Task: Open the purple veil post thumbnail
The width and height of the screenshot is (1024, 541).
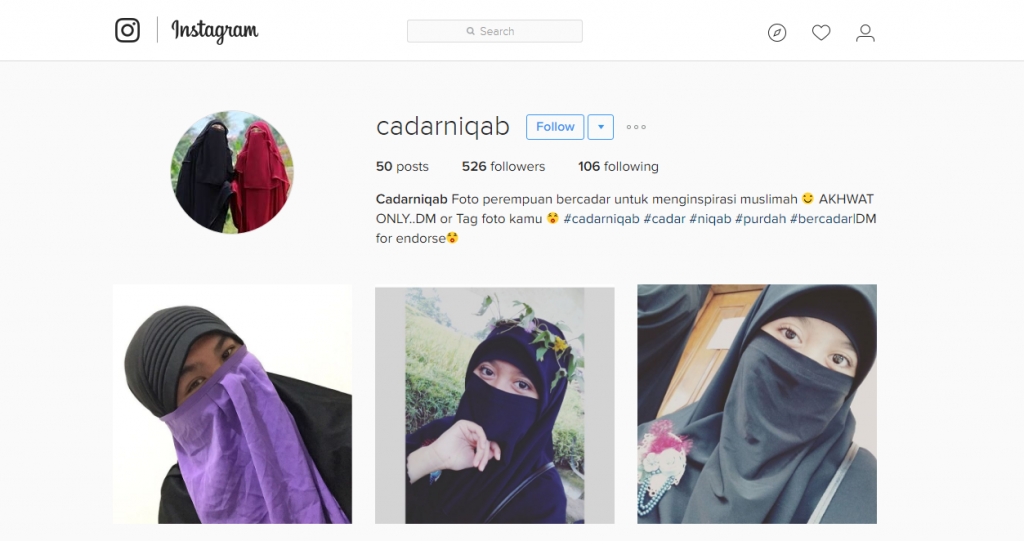Action: point(232,404)
